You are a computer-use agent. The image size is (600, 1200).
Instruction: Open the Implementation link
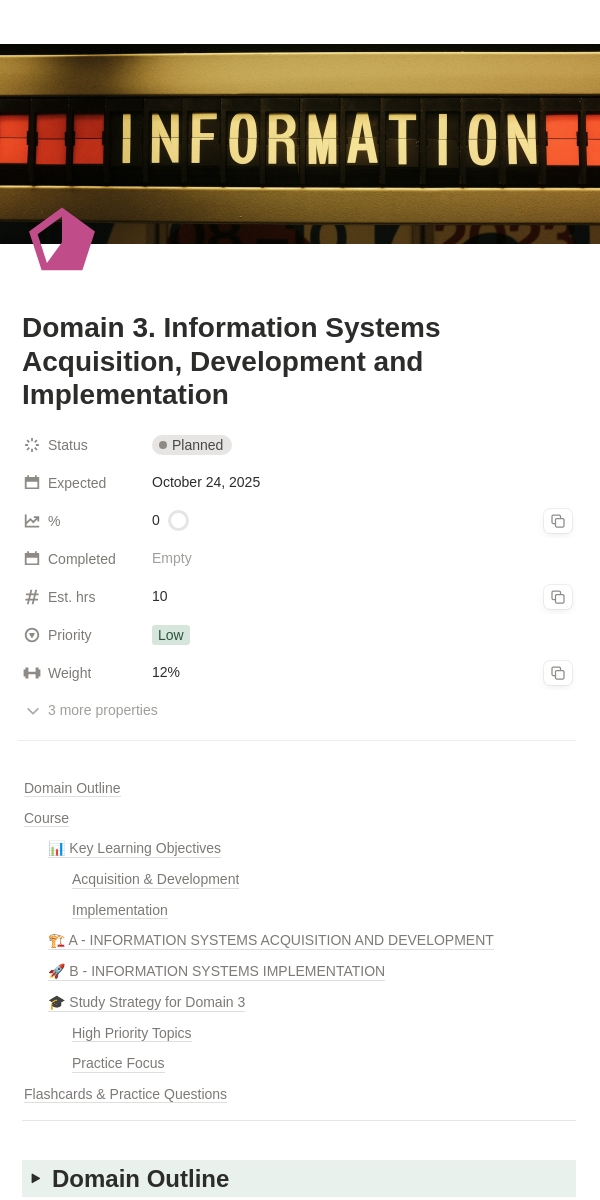pyautogui.click(x=120, y=910)
